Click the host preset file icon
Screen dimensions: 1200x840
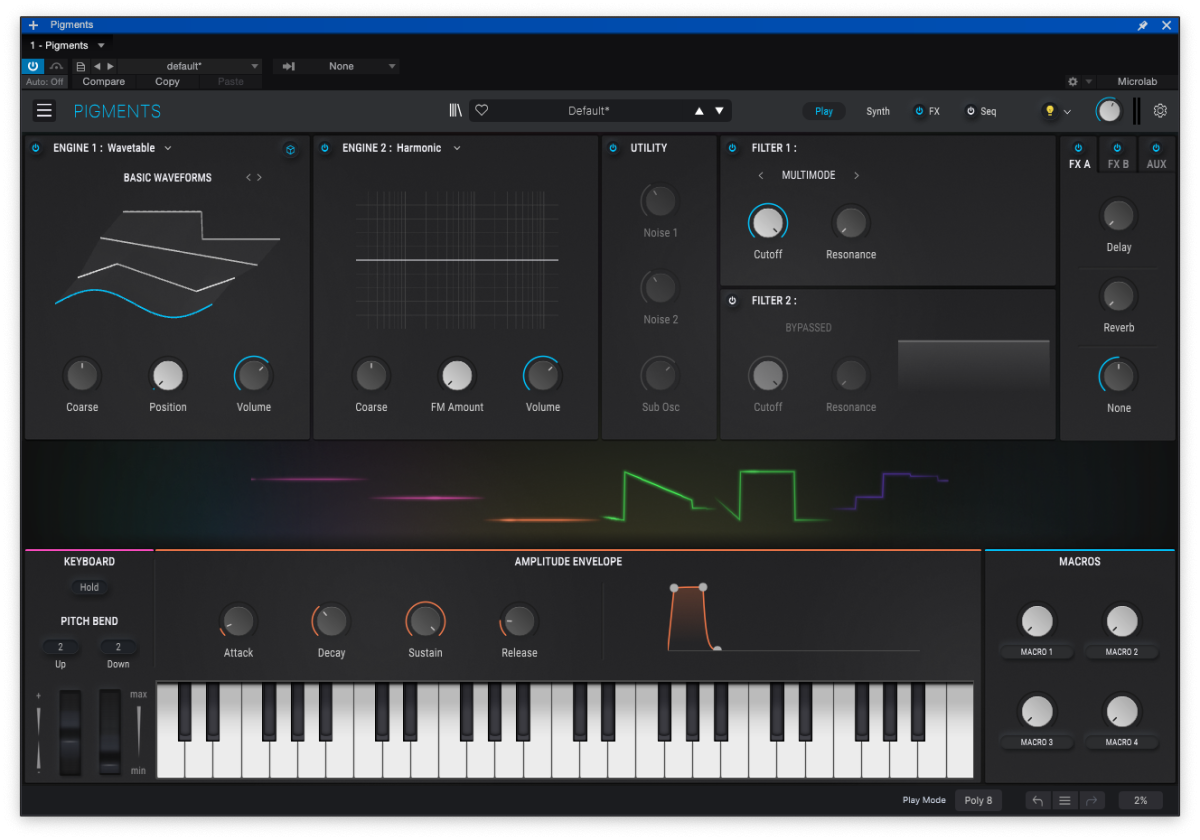pos(81,66)
